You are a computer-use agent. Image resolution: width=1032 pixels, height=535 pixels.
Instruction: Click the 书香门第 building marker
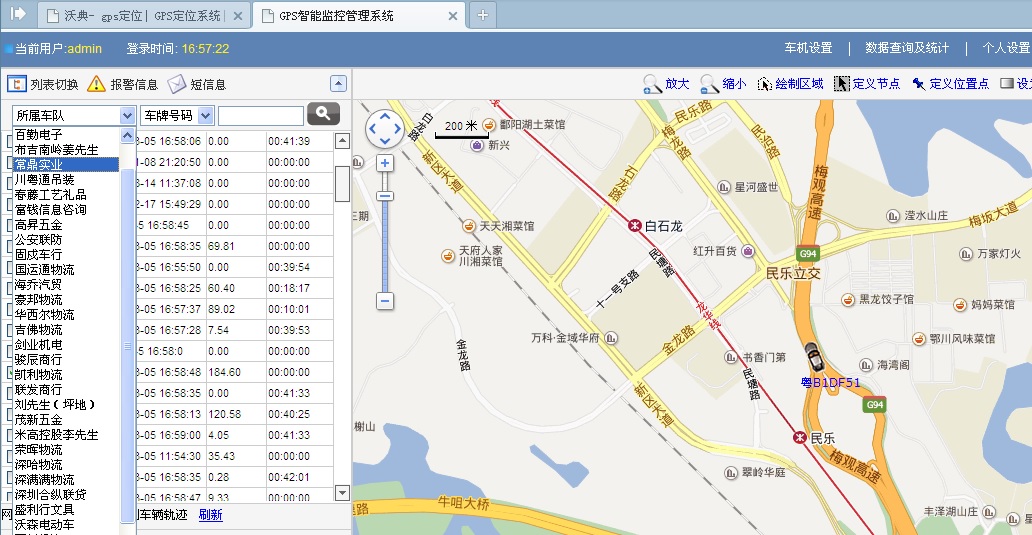731,357
